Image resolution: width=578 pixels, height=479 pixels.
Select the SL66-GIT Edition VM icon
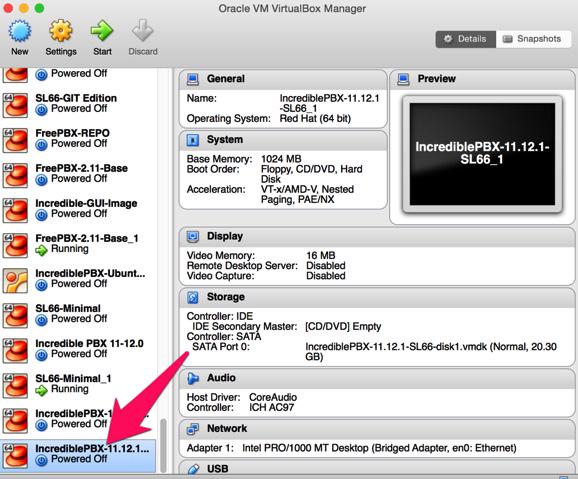(15, 105)
